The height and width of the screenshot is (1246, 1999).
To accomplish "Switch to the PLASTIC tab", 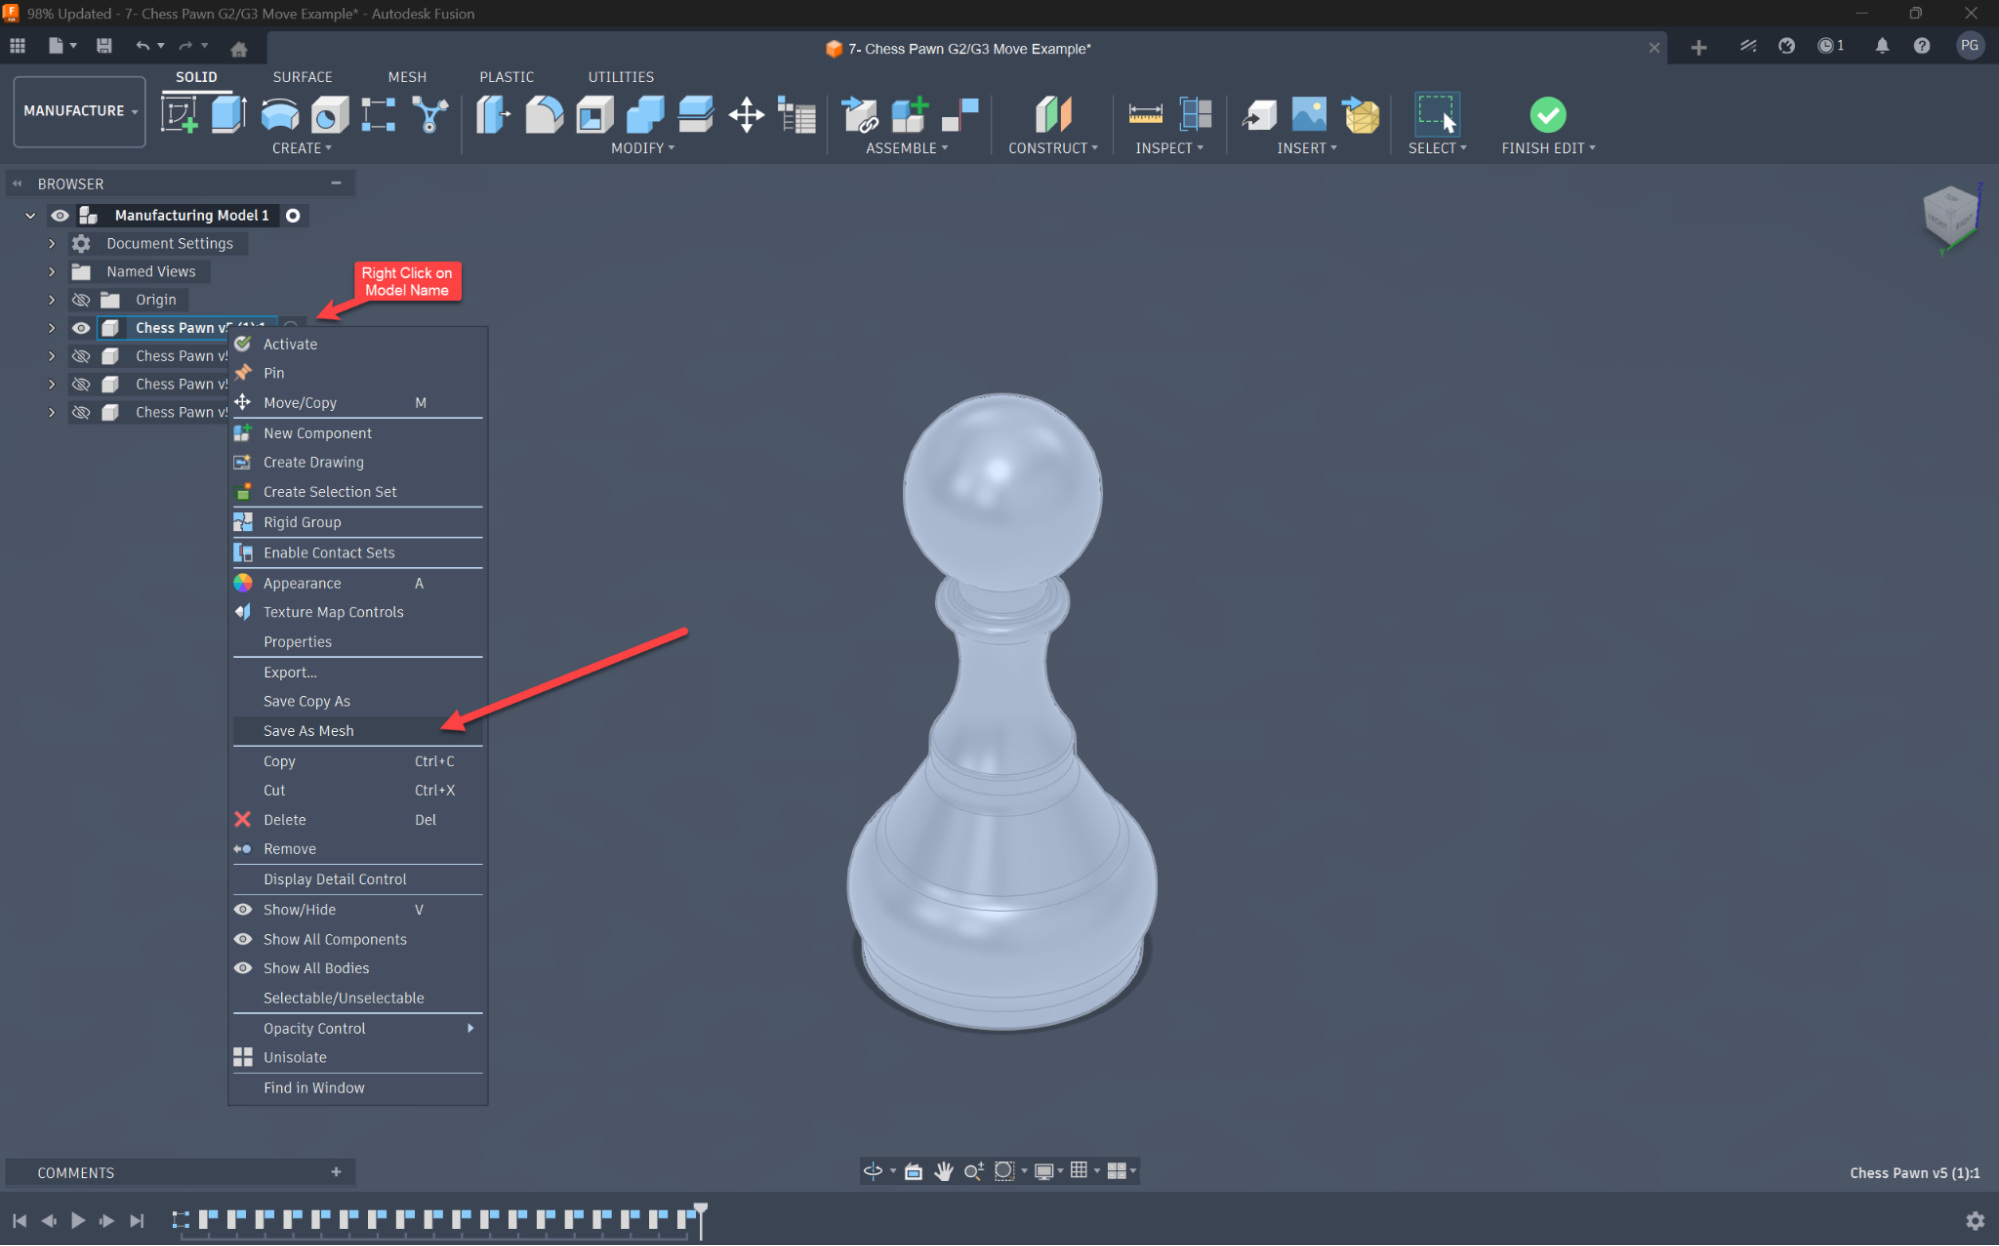I will 506,77.
